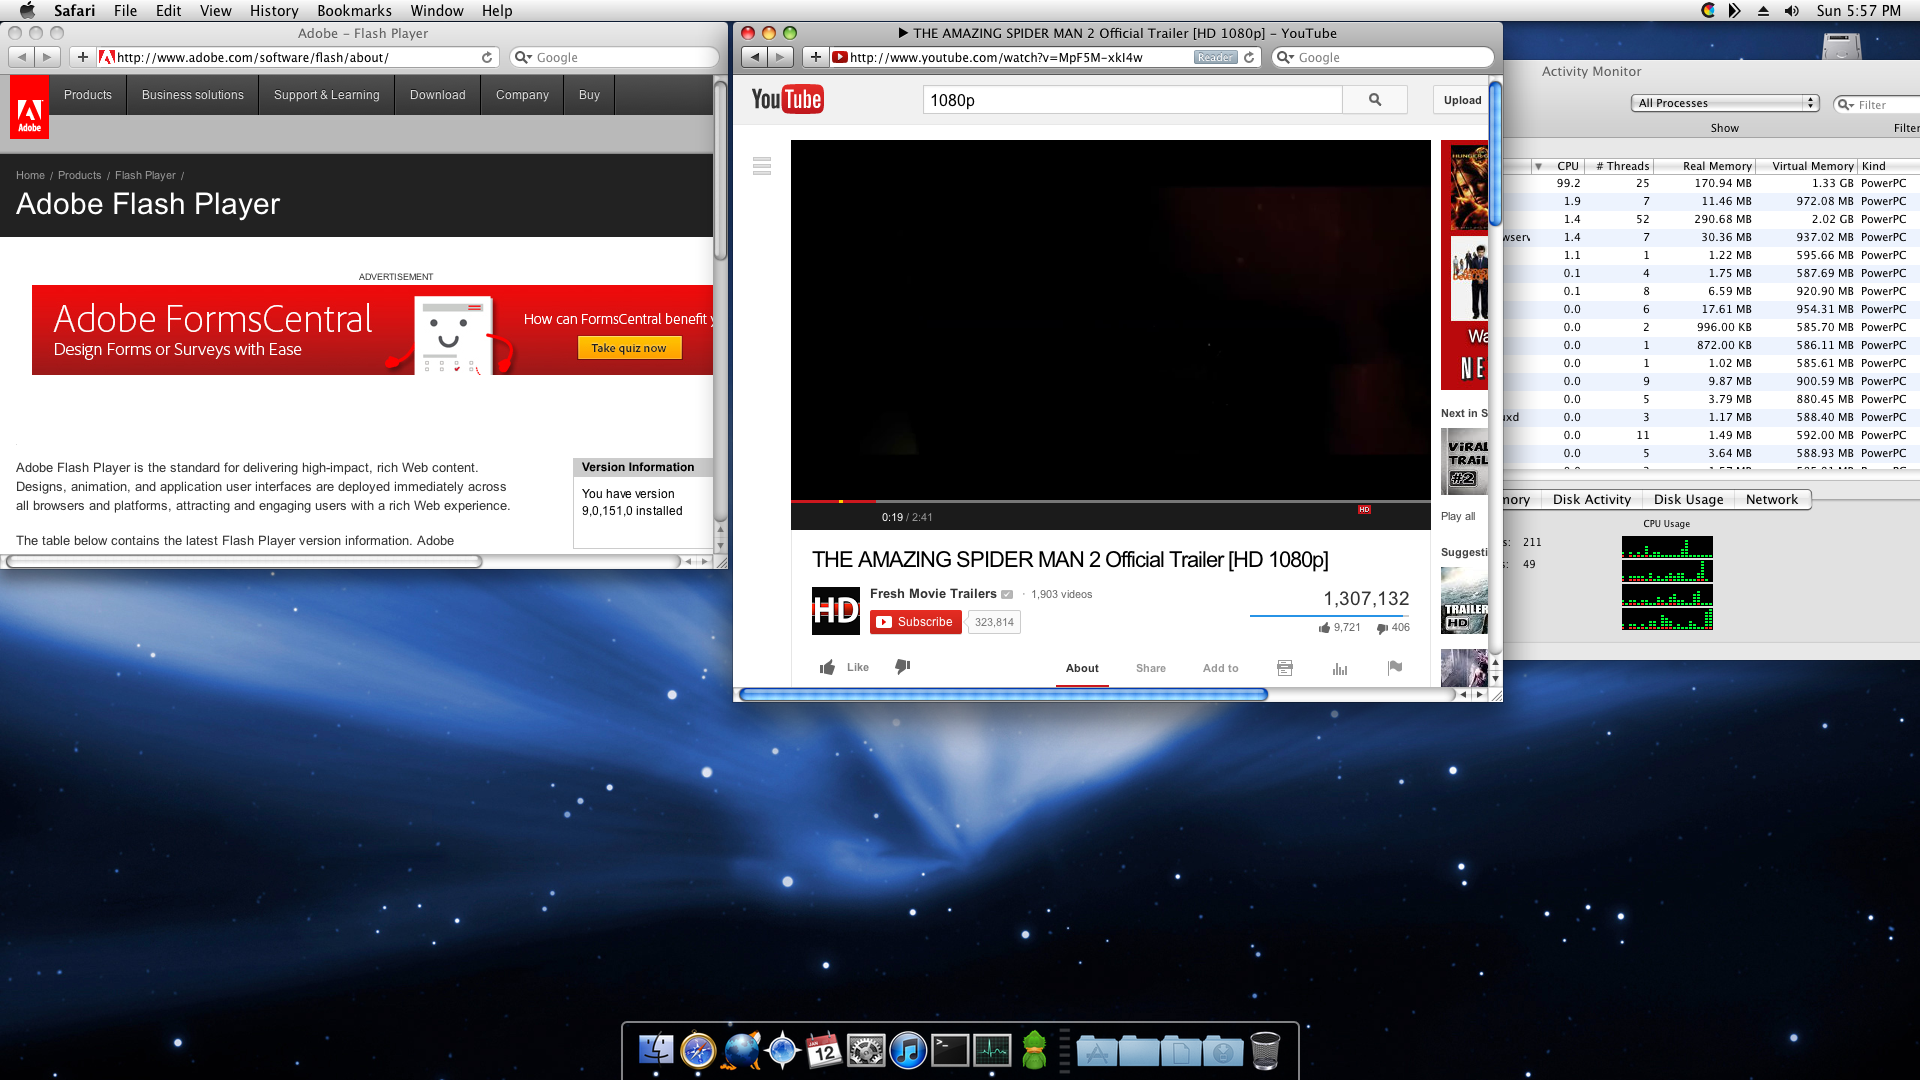1920x1080 pixels.
Task: Toggle Safari Reader in the address bar
Action: click(x=1215, y=58)
